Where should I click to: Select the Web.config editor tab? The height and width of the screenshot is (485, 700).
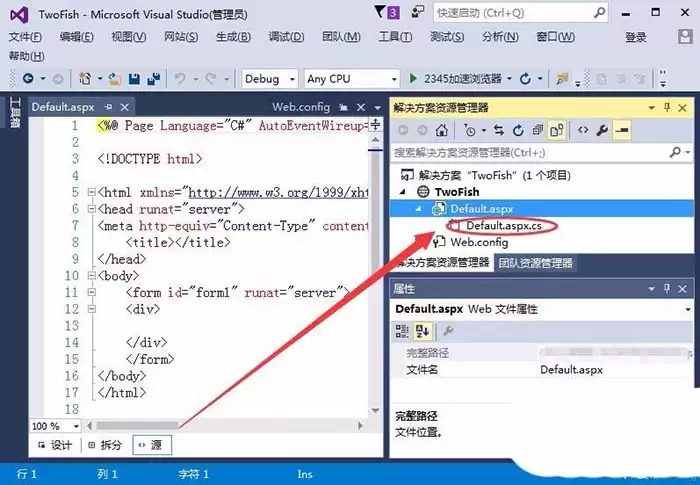[x=301, y=107]
